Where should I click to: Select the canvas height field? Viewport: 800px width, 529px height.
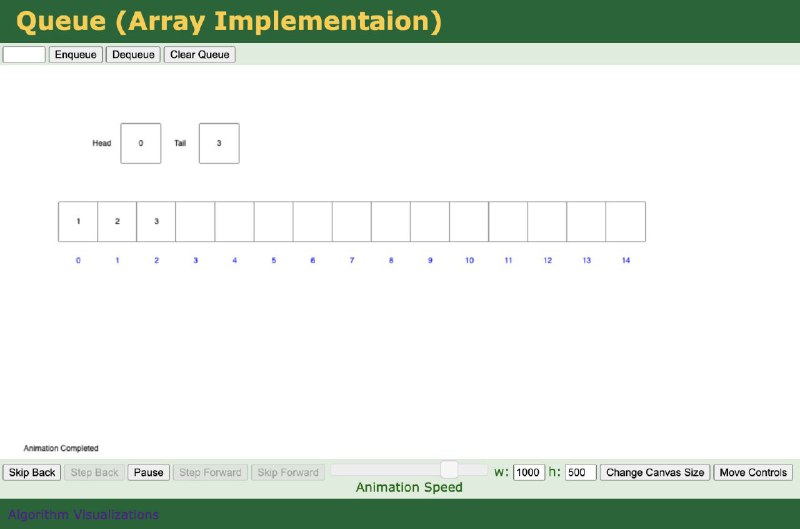(x=580, y=472)
